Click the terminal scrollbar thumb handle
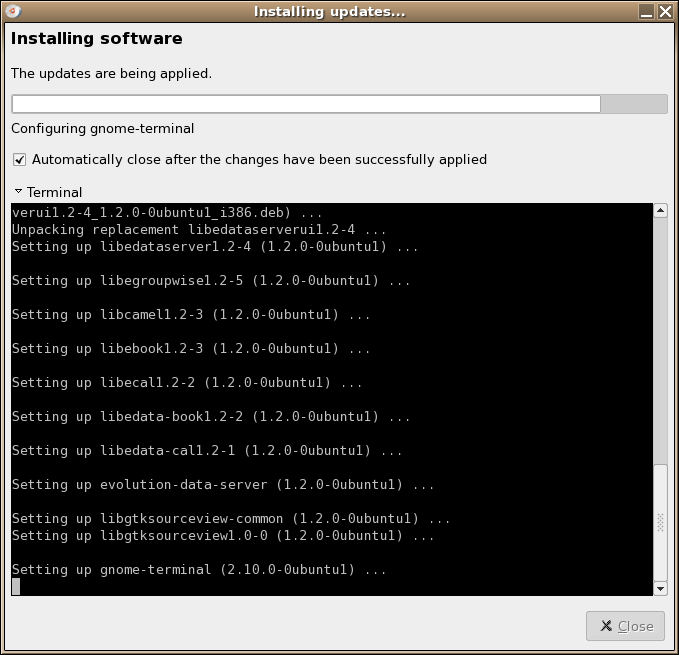Image resolution: width=679 pixels, height=655 pixels. click(660, 522)
